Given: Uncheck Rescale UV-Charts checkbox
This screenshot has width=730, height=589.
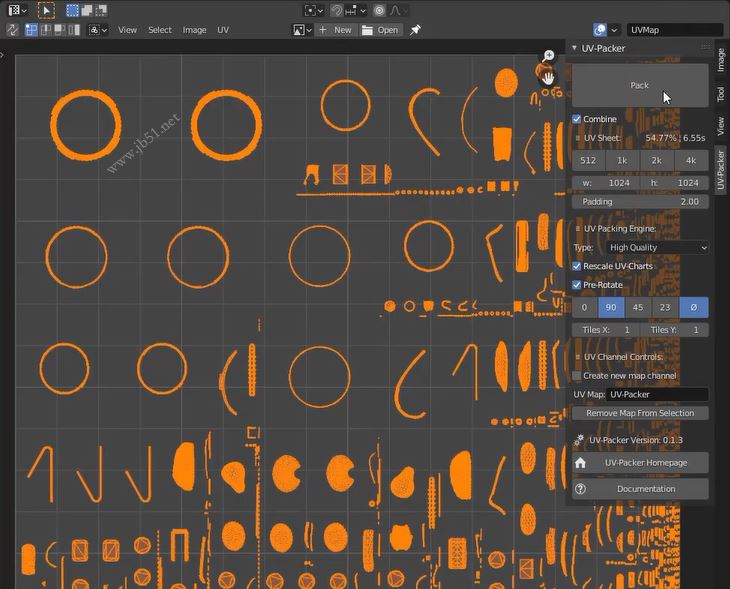Looking at the screenshot, I should (x=577, y=266).
